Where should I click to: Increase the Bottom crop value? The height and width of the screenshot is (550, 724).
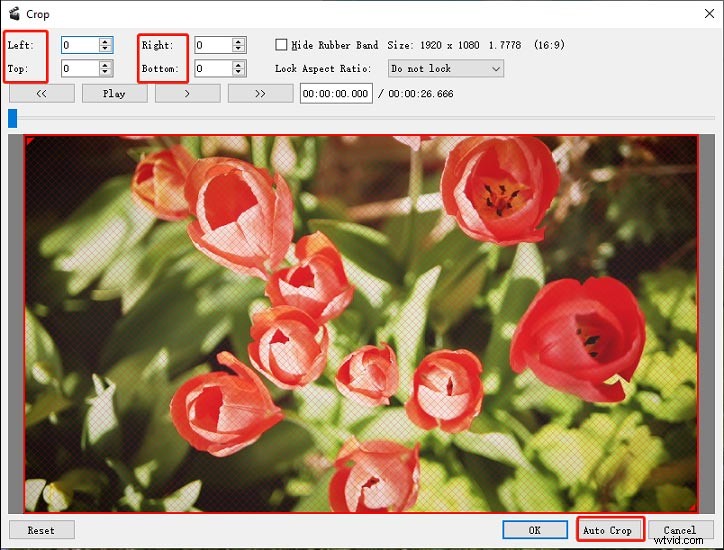coord(238,65)
